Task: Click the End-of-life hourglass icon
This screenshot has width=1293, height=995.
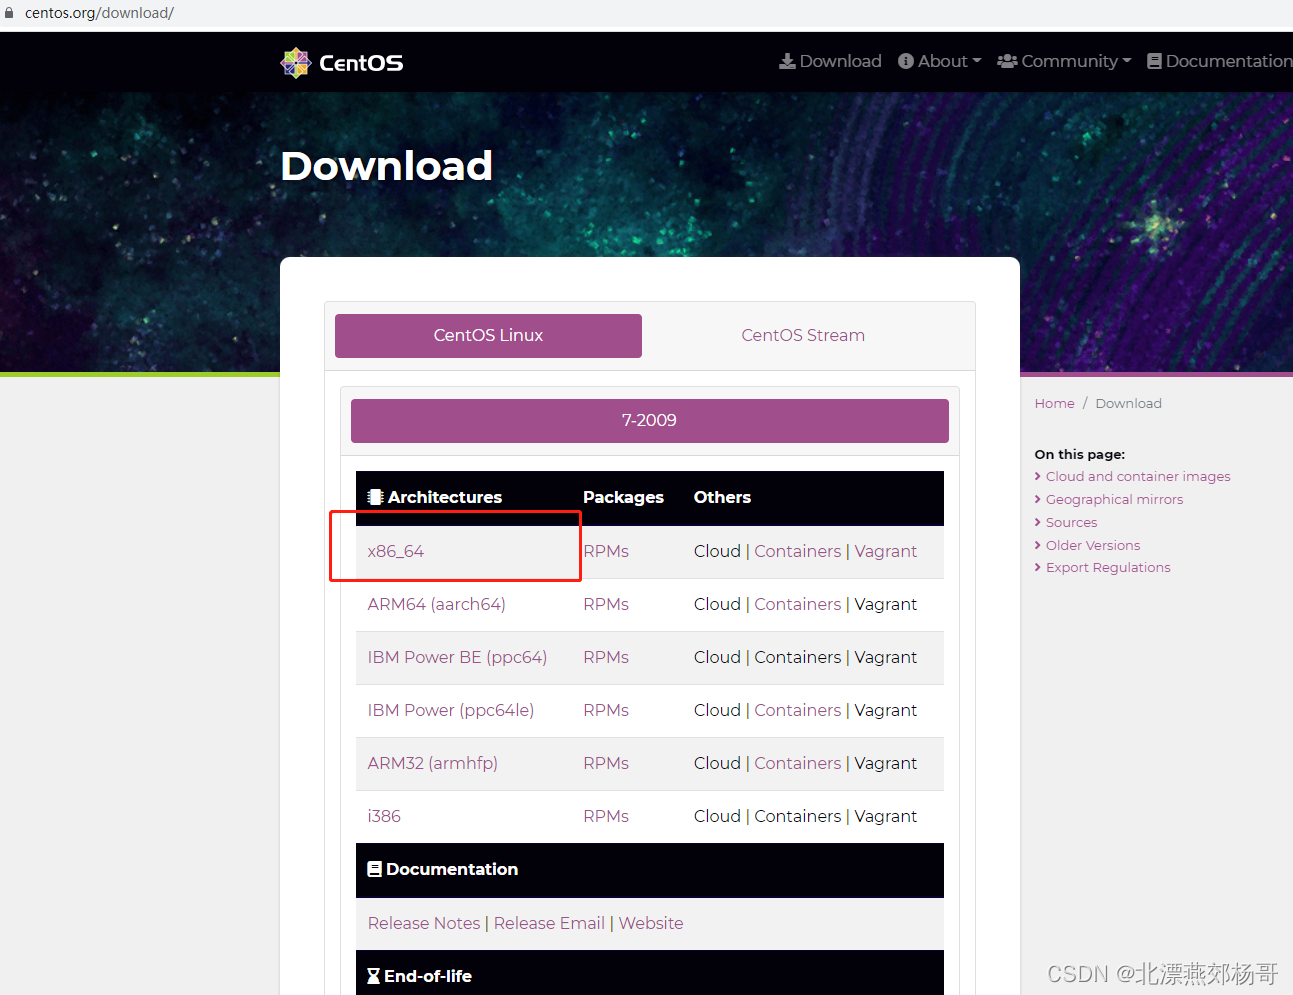Action: pos(373,976)
